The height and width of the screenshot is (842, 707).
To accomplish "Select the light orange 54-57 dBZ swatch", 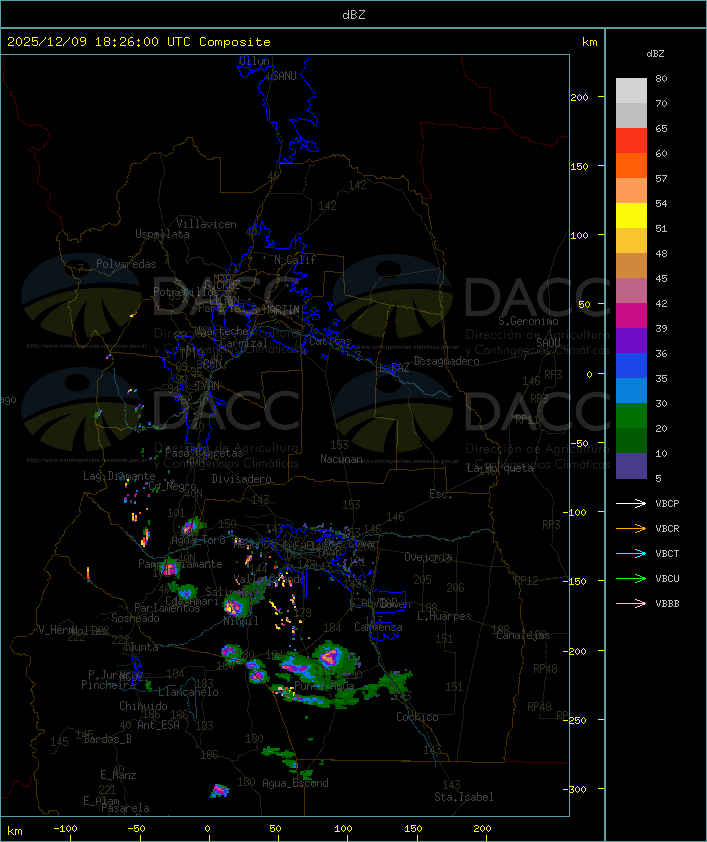I will tap(631, 191).
